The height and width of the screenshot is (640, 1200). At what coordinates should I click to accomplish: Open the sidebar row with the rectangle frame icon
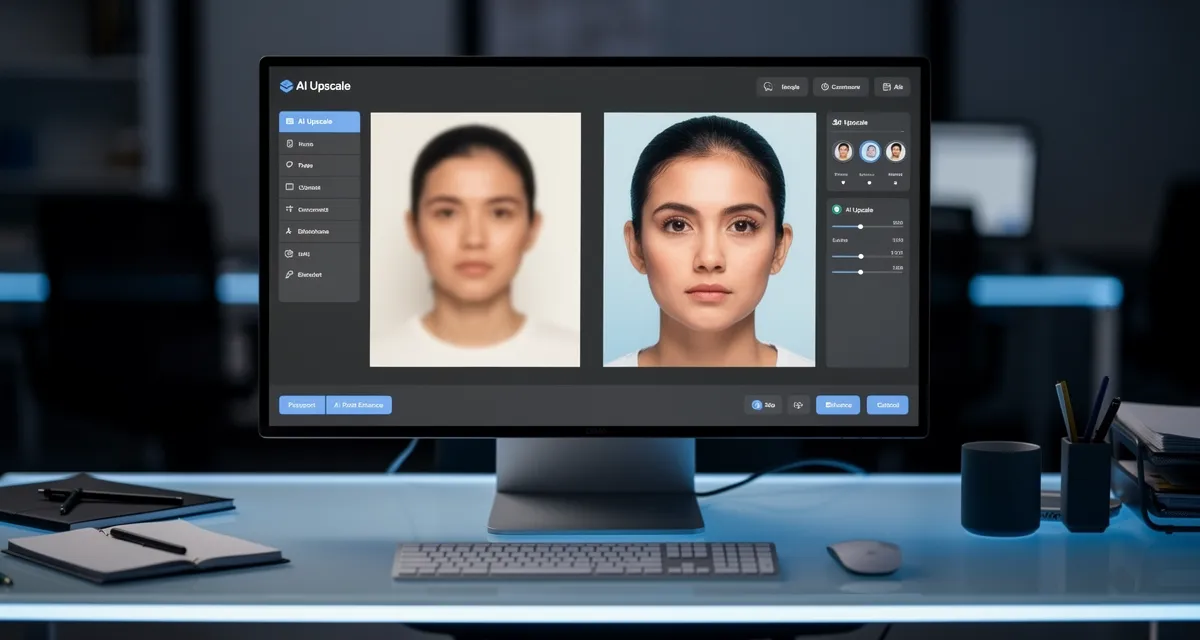319,187
